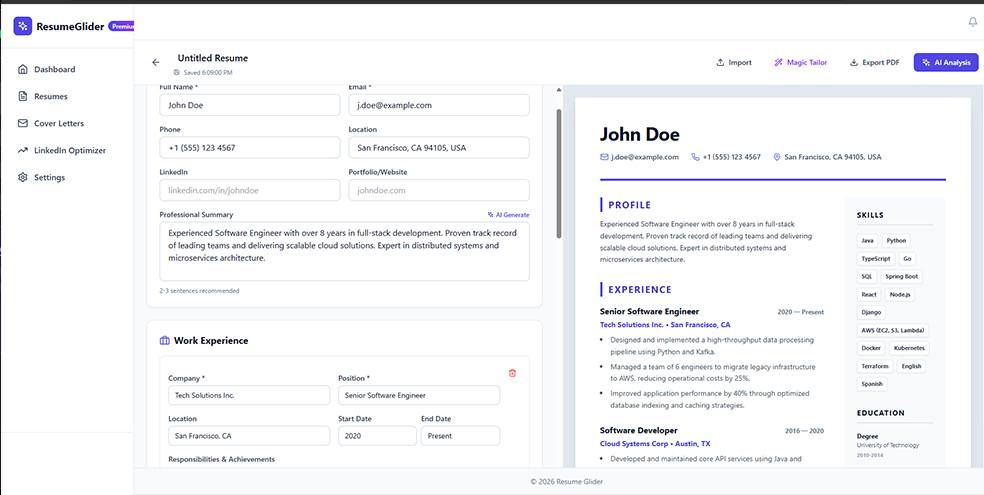Delete the Tech Solutions work experience entry
Screen dimensions: 984x495
[512, 373]
